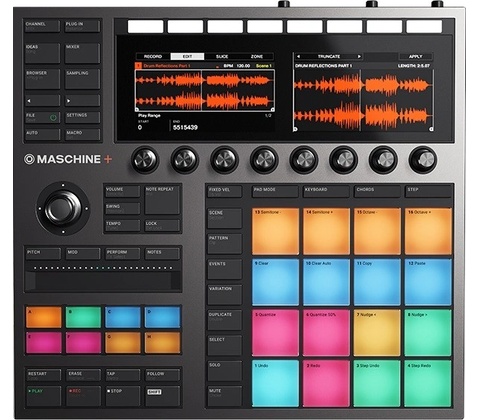Screen dimensions: 480x420
Task: Click the right page arrow button
Action: 82,101
